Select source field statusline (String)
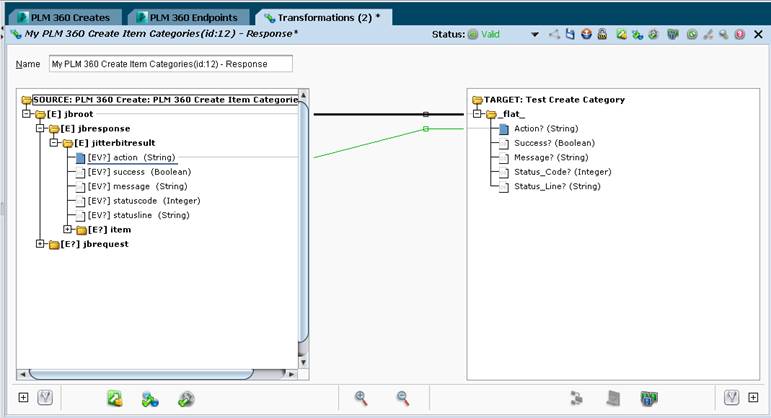771x418 pixels. coord(138,215)
